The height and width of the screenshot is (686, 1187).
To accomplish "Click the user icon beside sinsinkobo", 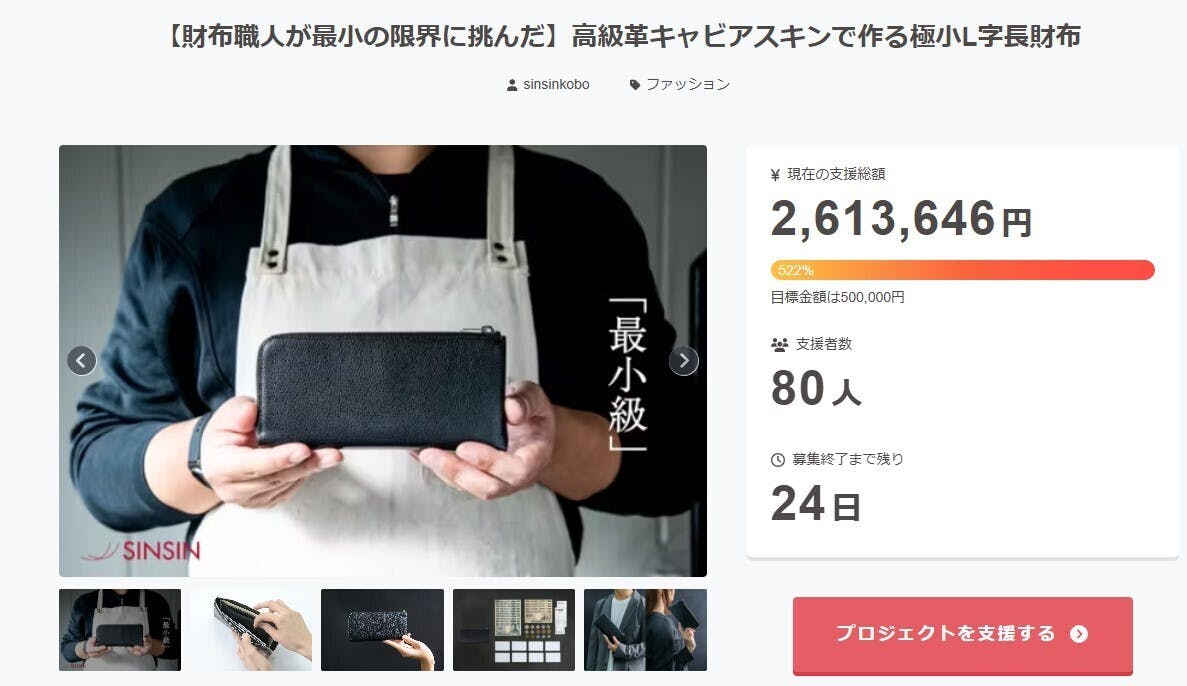I will tap(512, 85).
